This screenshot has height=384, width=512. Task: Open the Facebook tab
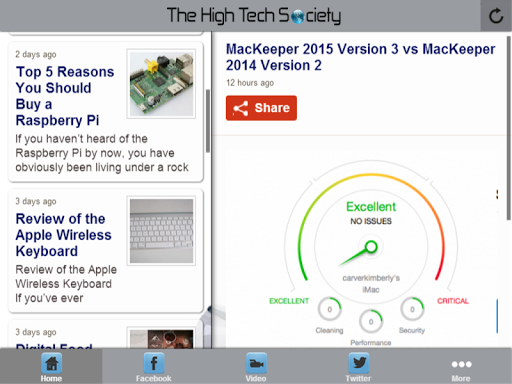[x=154, y=366]
